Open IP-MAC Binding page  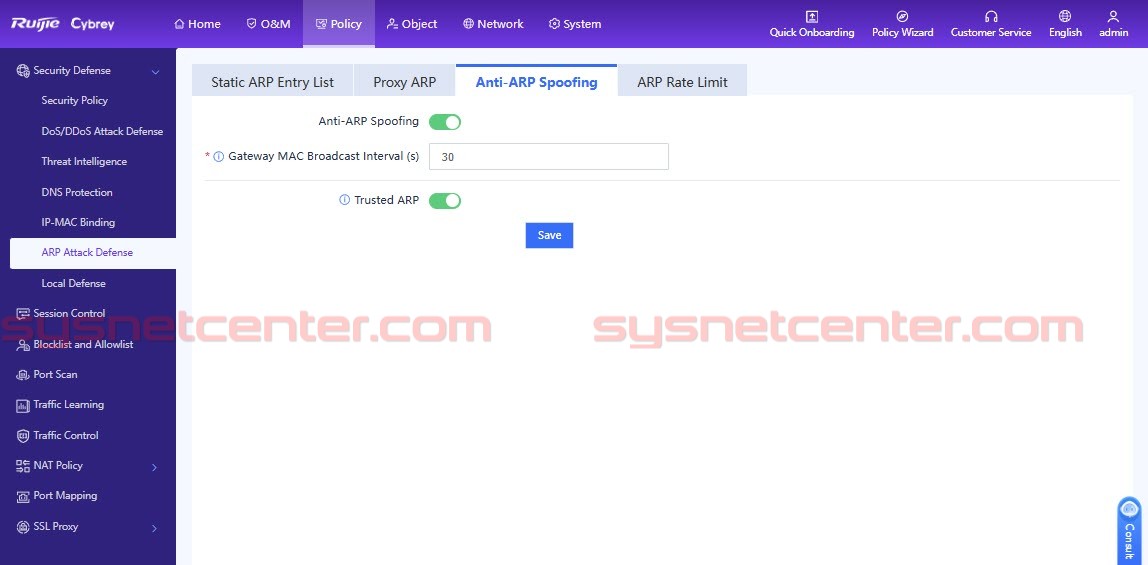coord(78,222)
